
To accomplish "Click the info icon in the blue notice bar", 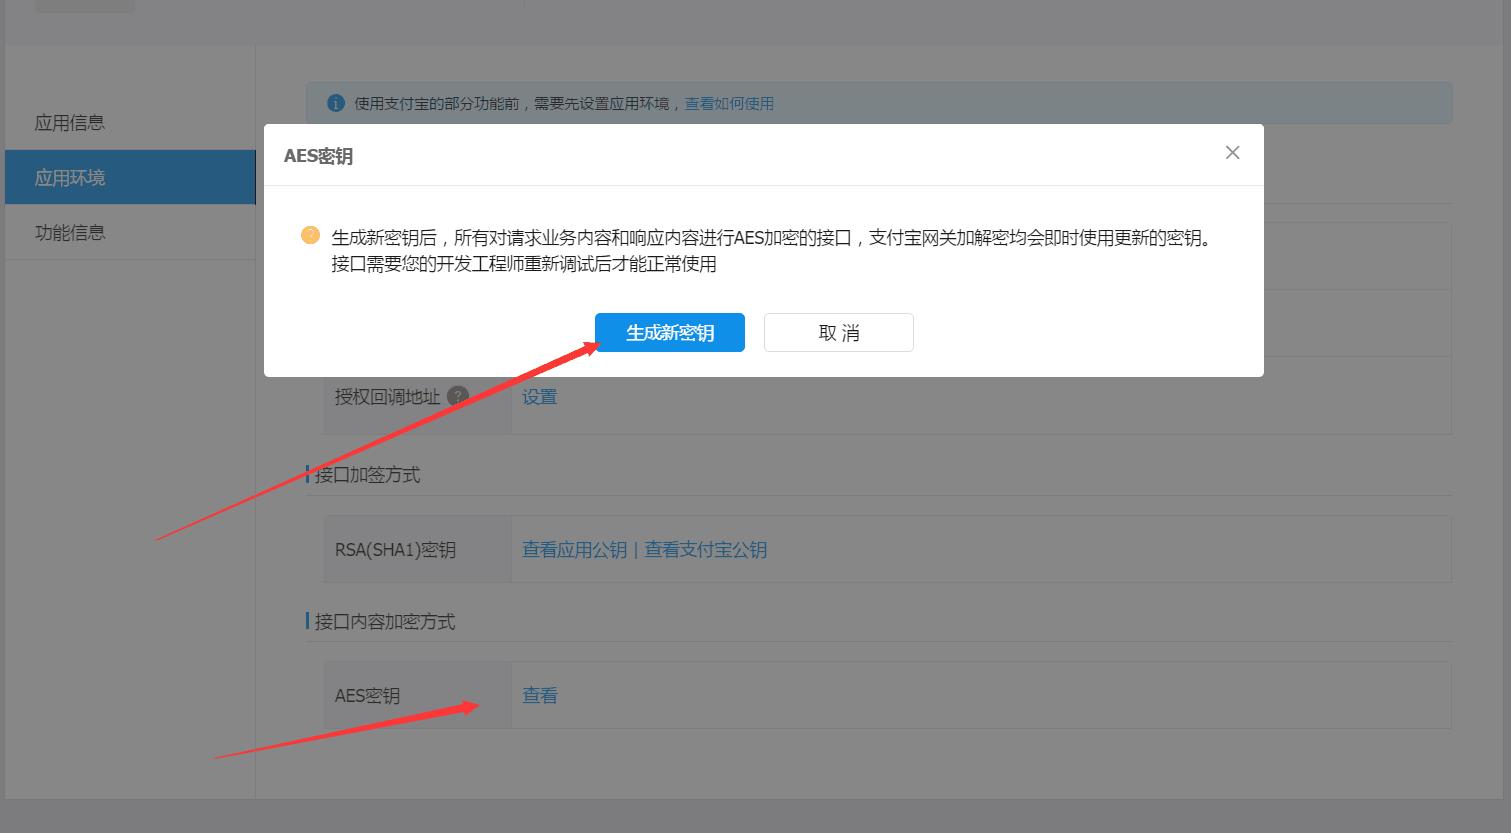I will [336, 103].
